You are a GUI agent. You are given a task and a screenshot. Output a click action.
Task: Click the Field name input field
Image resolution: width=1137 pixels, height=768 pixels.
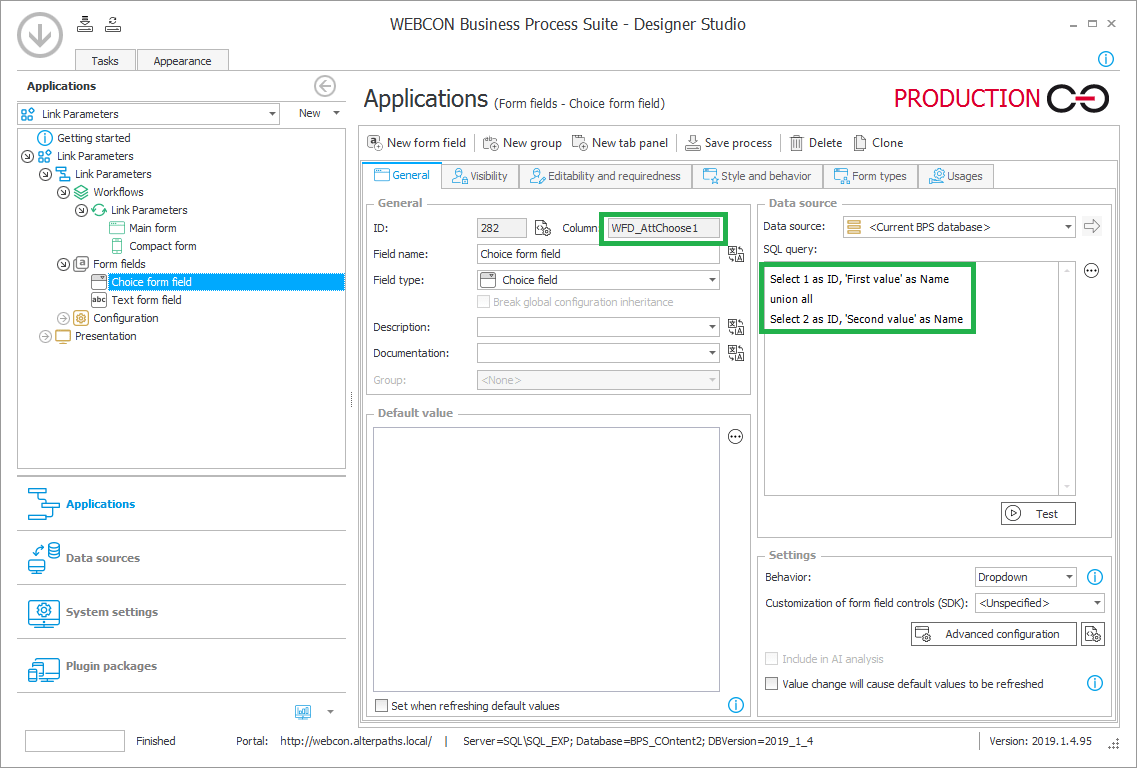coord(597,254)
